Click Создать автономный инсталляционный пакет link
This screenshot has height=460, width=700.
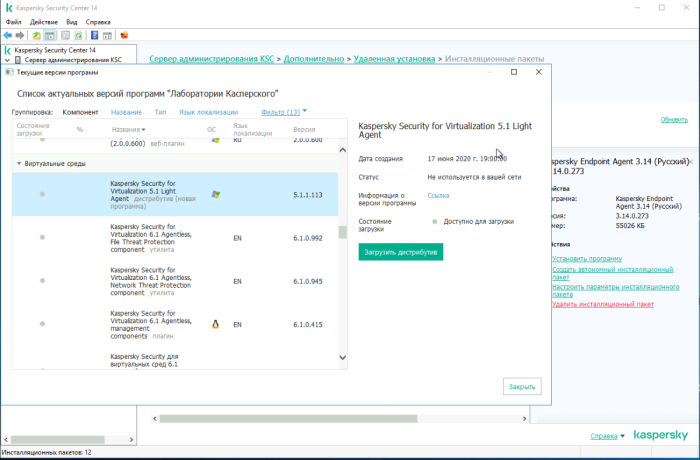(x=612, y=273)
